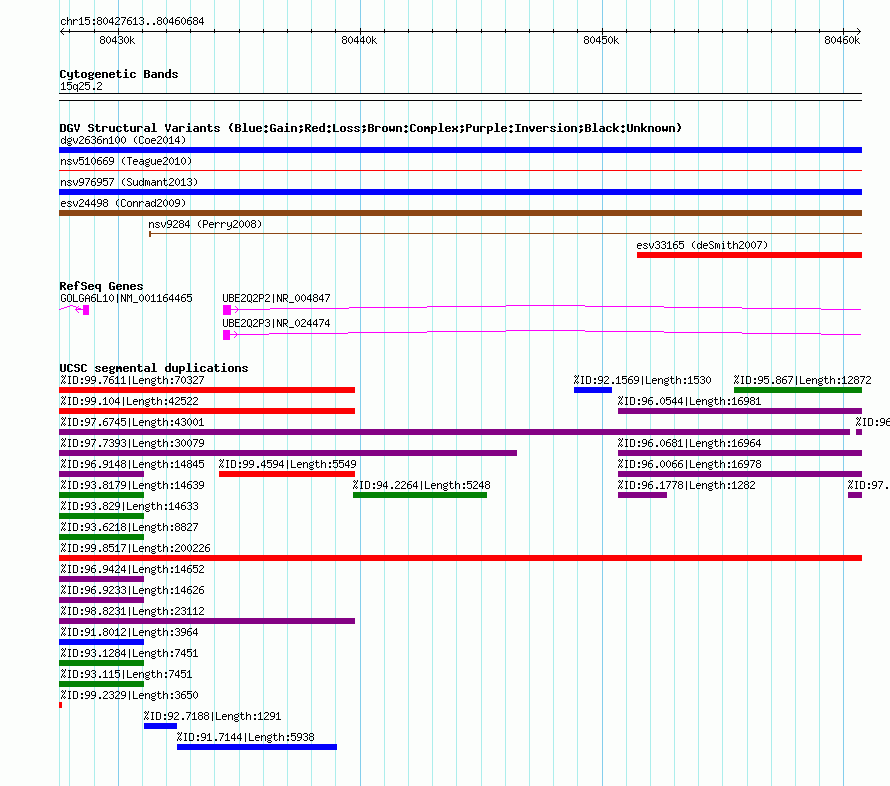Click the %ID:92.7188 Length:1291 blue bar
The width and height of the screenshot is (890, 786).
click(x=161, y=726)
